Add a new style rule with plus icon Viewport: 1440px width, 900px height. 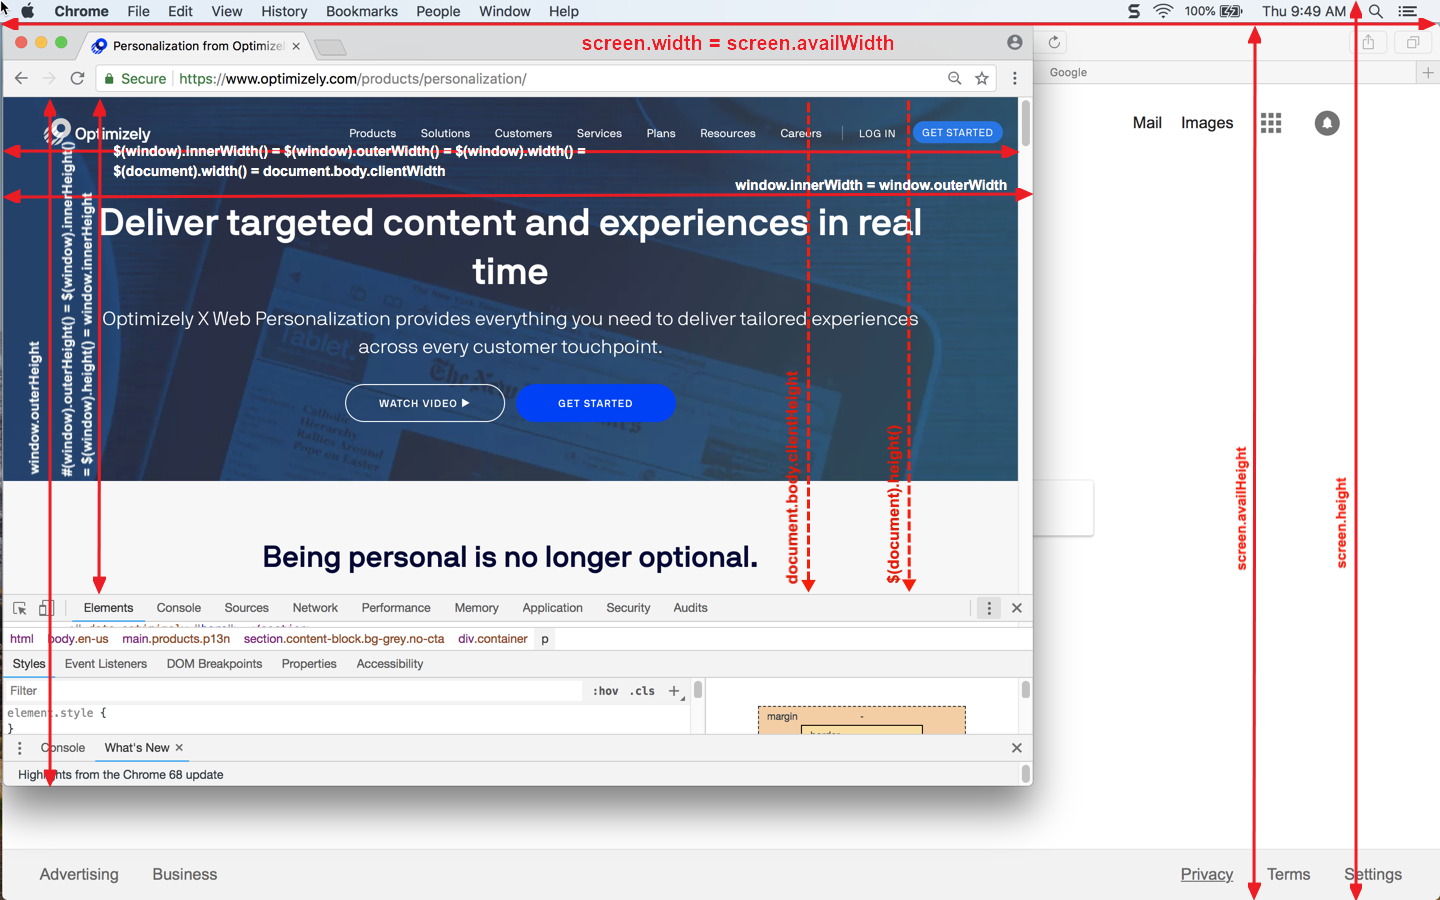[x=674, y=691]
